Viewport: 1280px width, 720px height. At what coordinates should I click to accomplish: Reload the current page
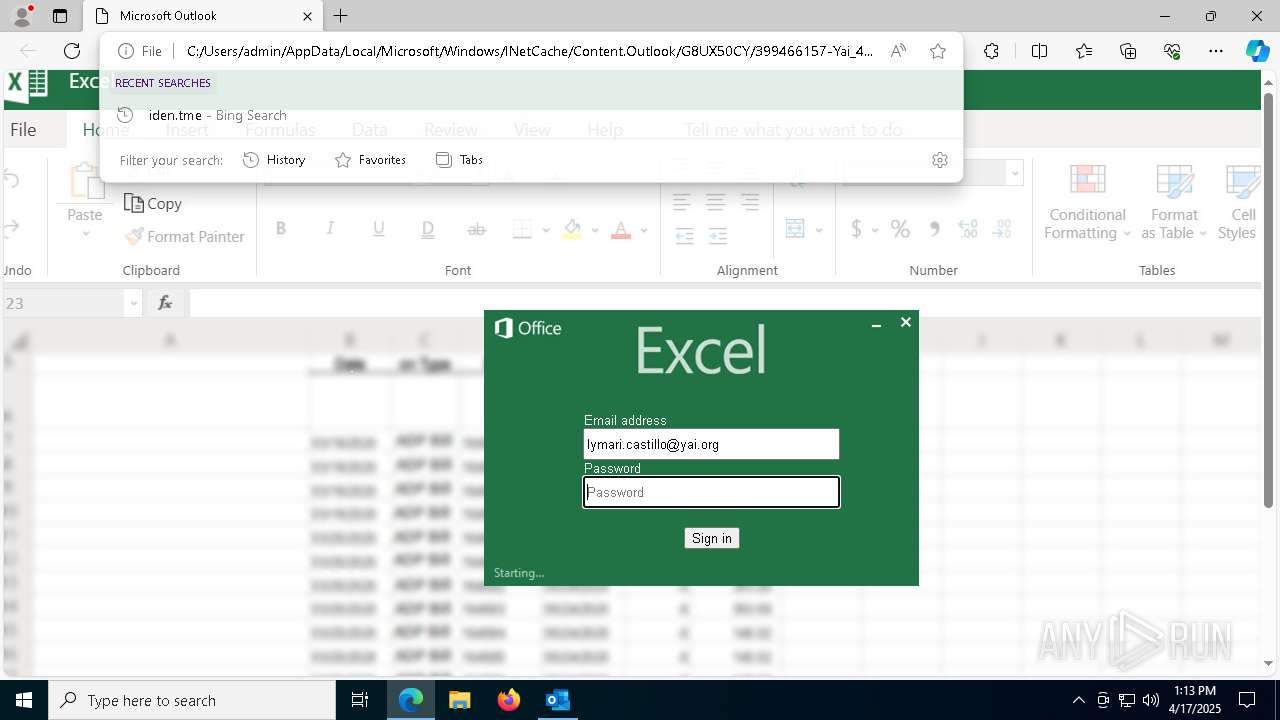72,51
